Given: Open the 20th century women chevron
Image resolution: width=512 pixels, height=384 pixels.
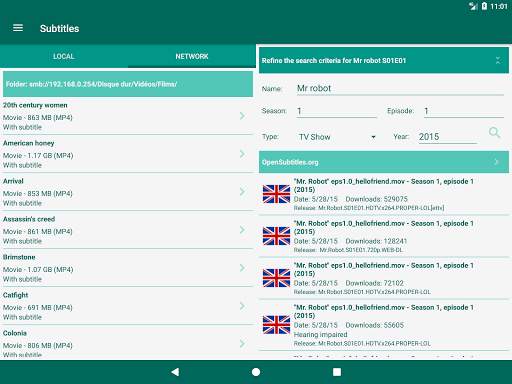Looking at the screenshot, I should pos(242,116).
